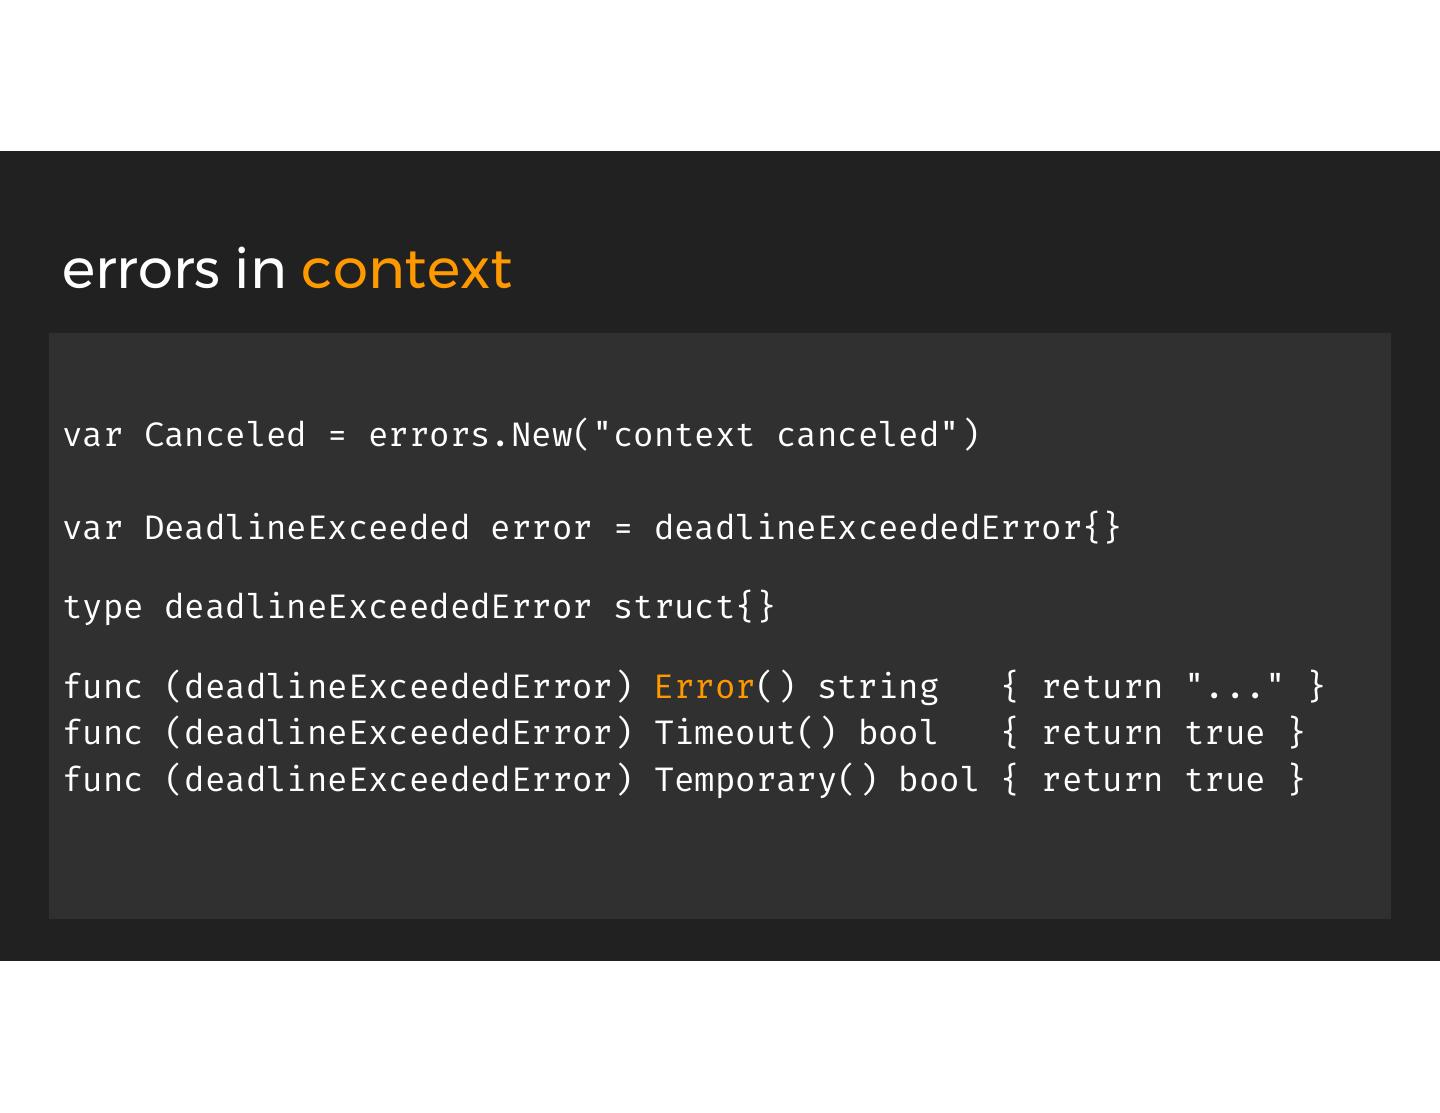
Task: Click the "string" return type
Action: coord(878,687)
